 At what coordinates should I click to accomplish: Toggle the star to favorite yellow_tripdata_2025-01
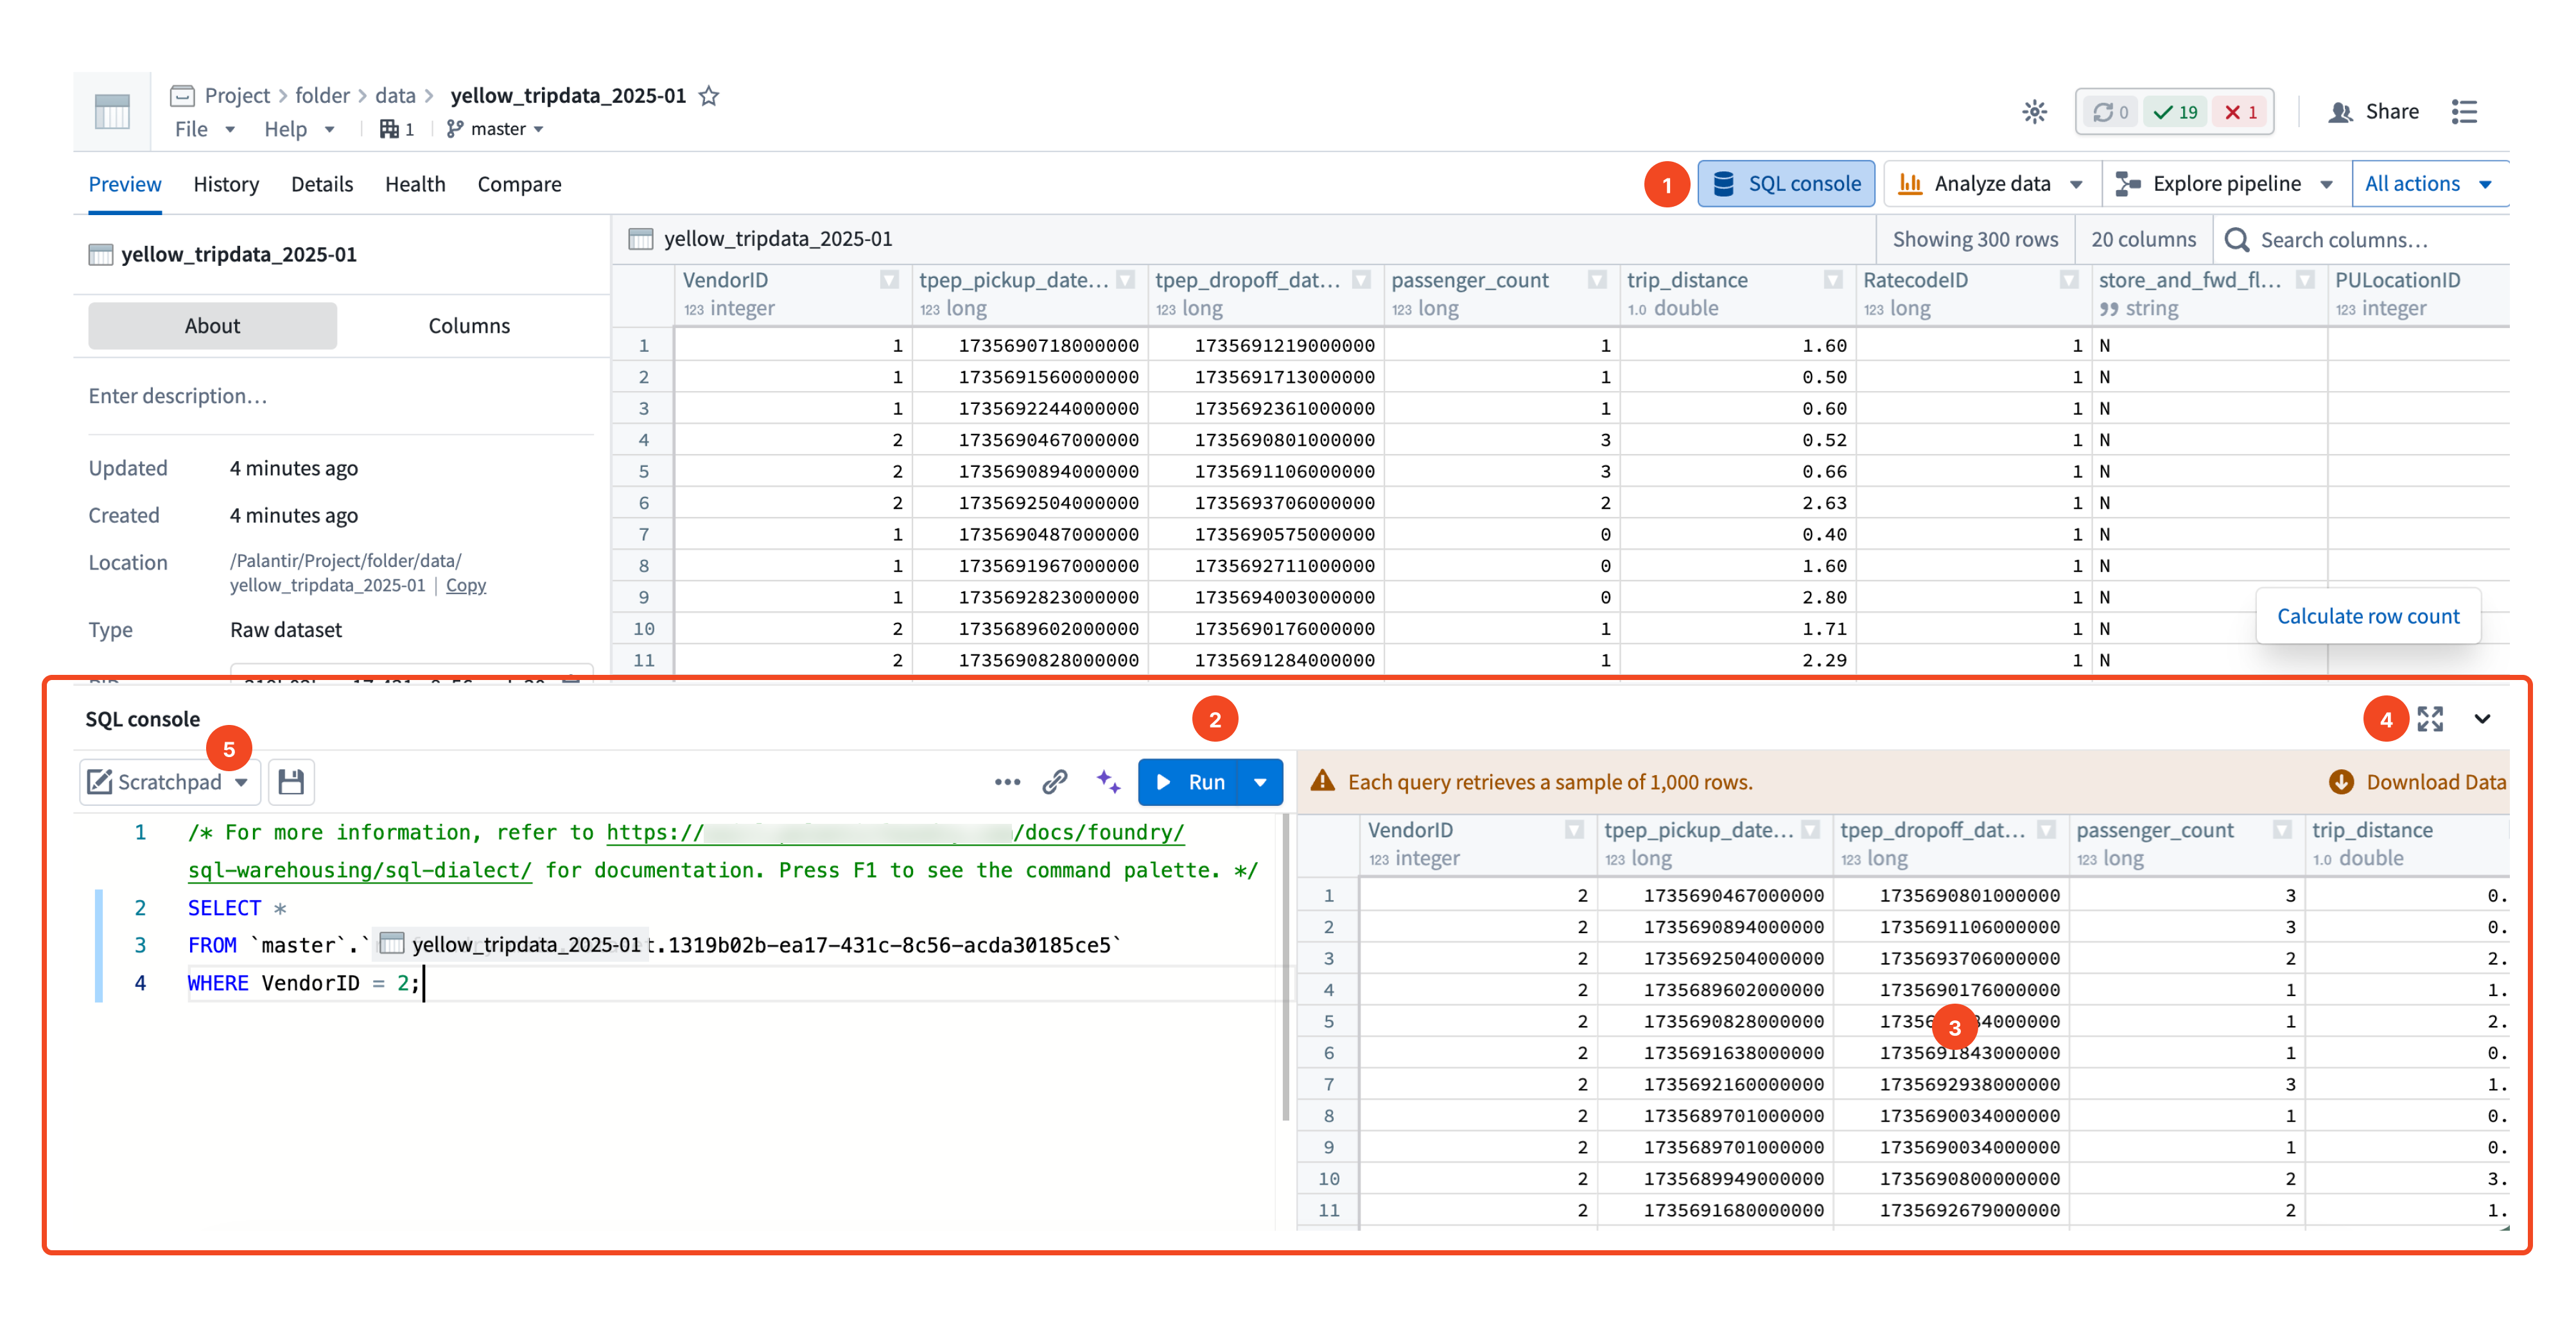[710, 96]
